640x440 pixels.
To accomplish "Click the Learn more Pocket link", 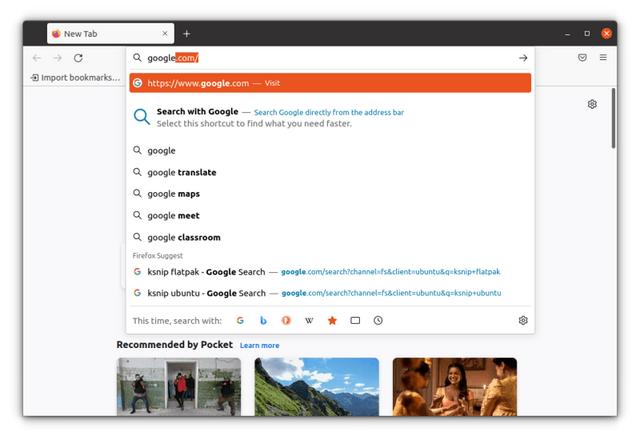I will tap(260, 345).
